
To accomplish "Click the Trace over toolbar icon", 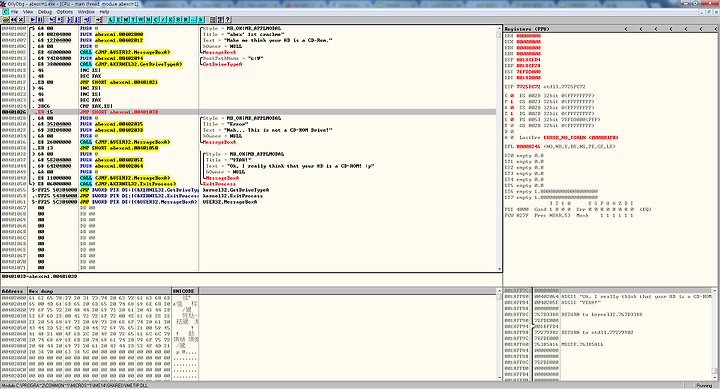I will pos(78,20).
